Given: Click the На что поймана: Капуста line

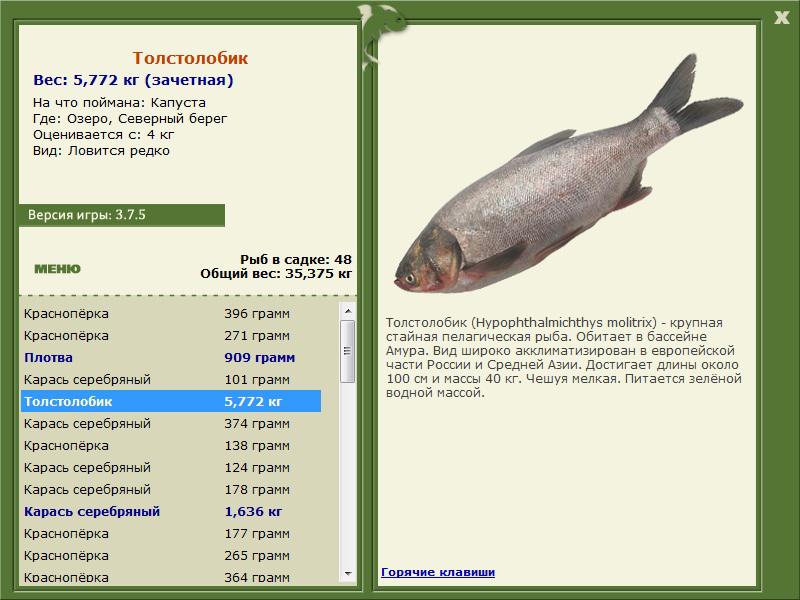Looking at the screenshot, I should (119, 103).
